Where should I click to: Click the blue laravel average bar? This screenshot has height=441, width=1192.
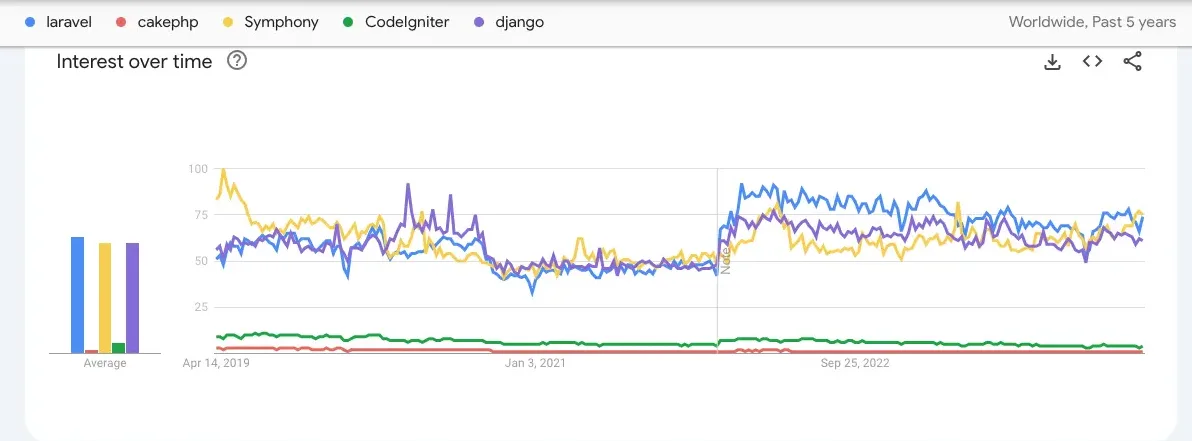[x=77, y=295]
